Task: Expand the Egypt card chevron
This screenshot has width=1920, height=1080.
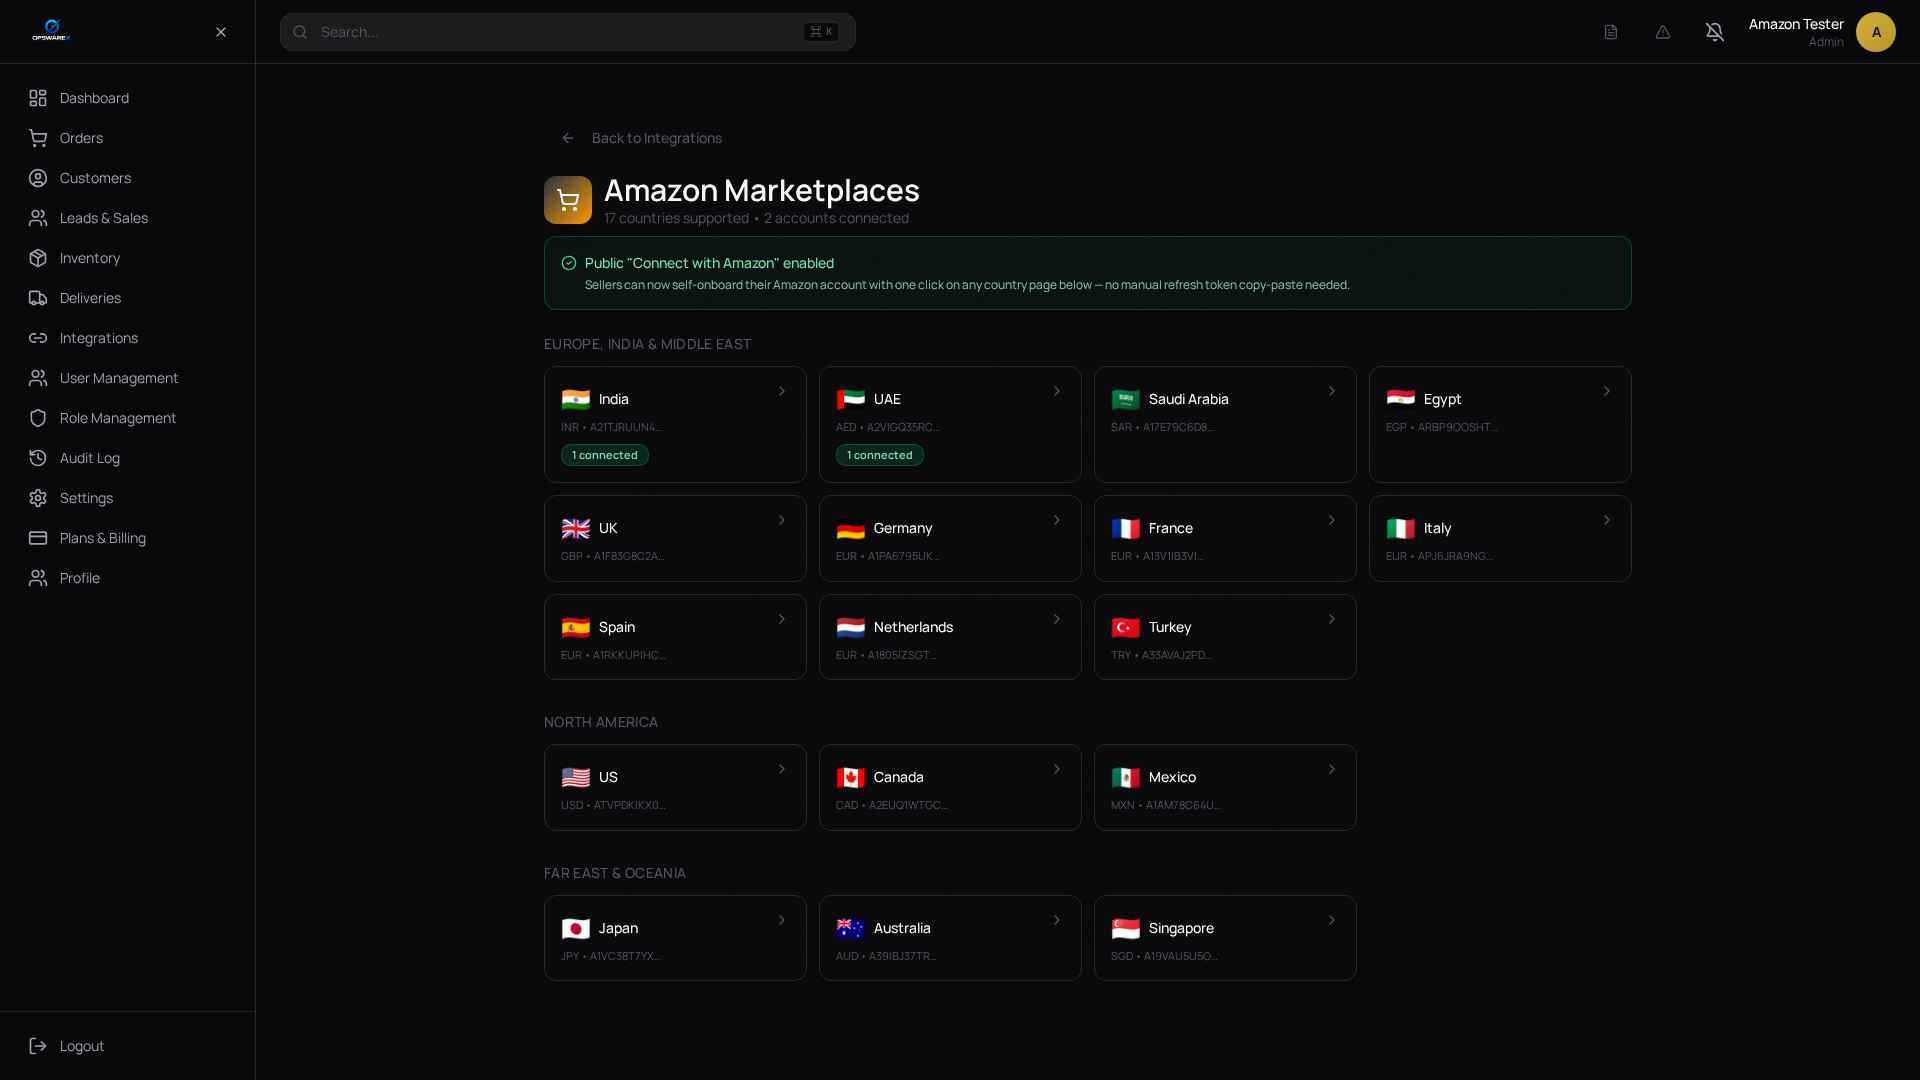Action: click(1607, 391)
